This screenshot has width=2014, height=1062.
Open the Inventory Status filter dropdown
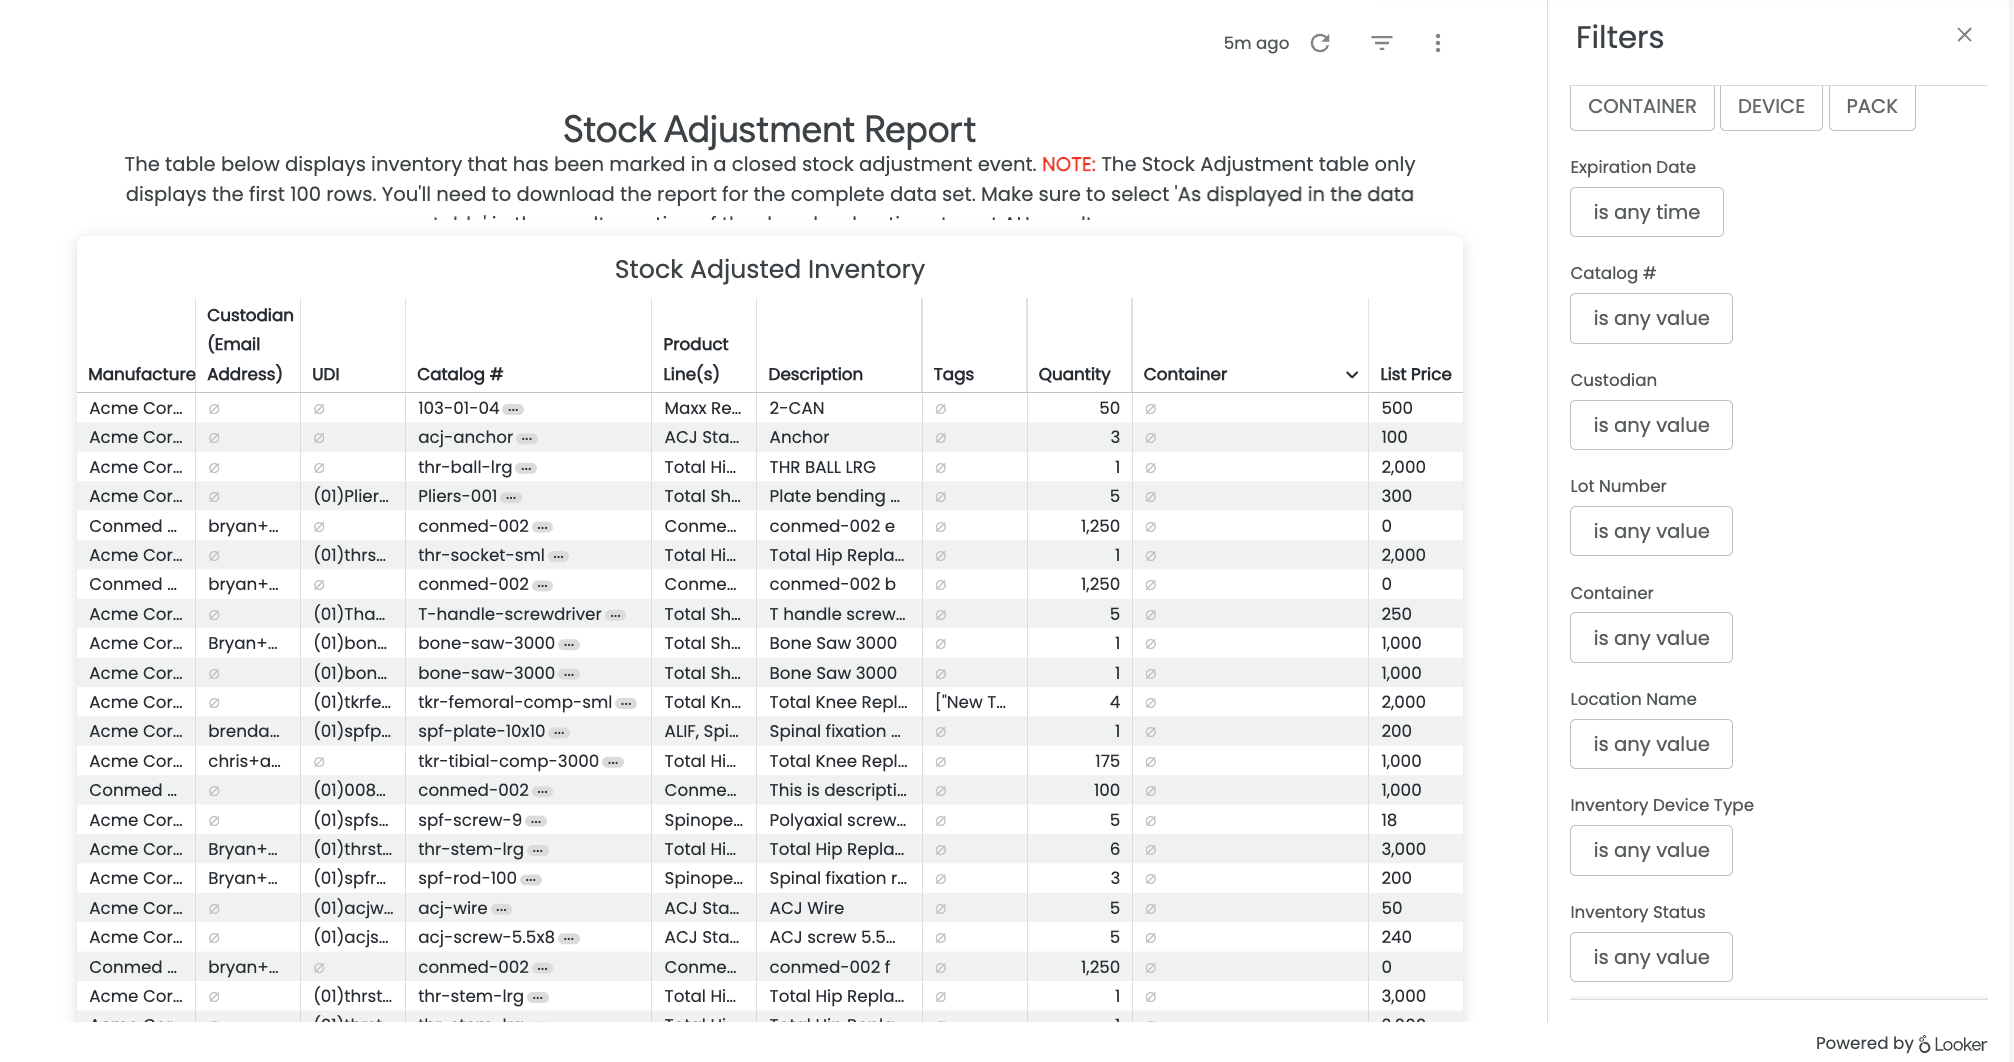pos(1650,957)
